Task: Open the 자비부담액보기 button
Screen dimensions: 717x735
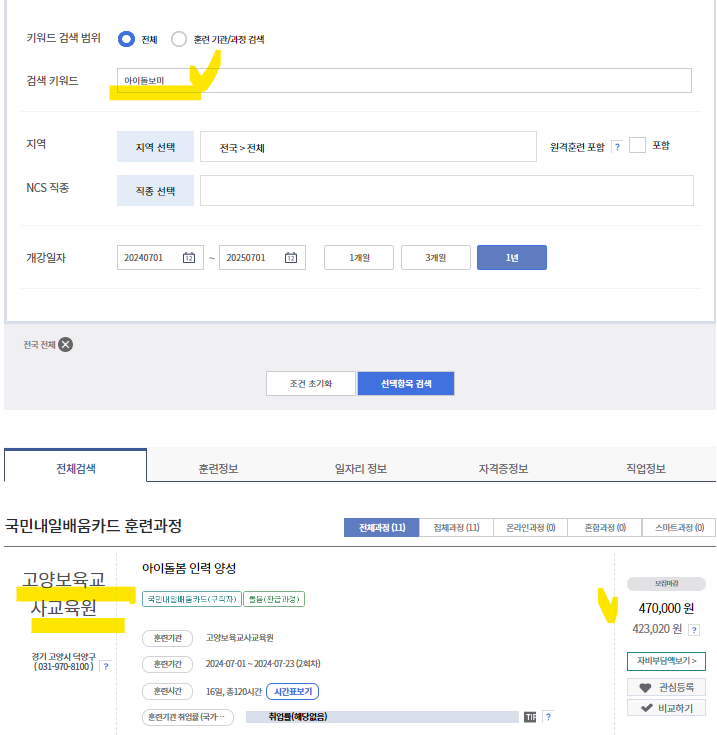Action: coord(666,661)
